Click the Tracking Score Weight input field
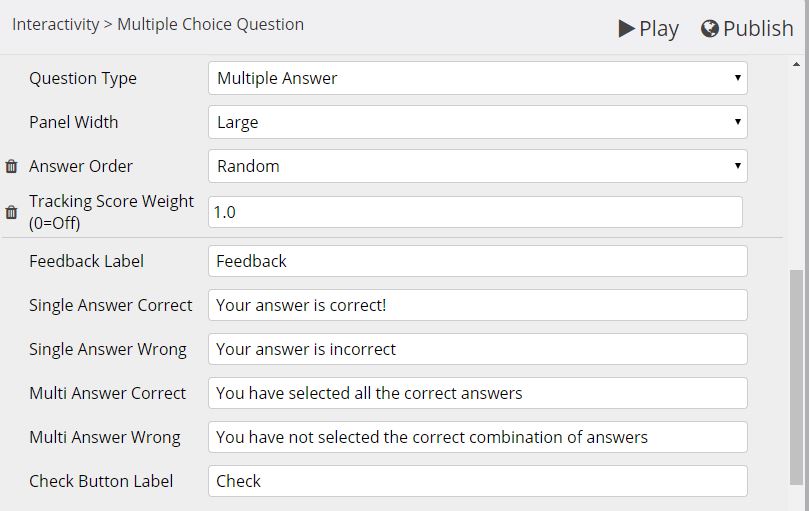 pos(475,212)
